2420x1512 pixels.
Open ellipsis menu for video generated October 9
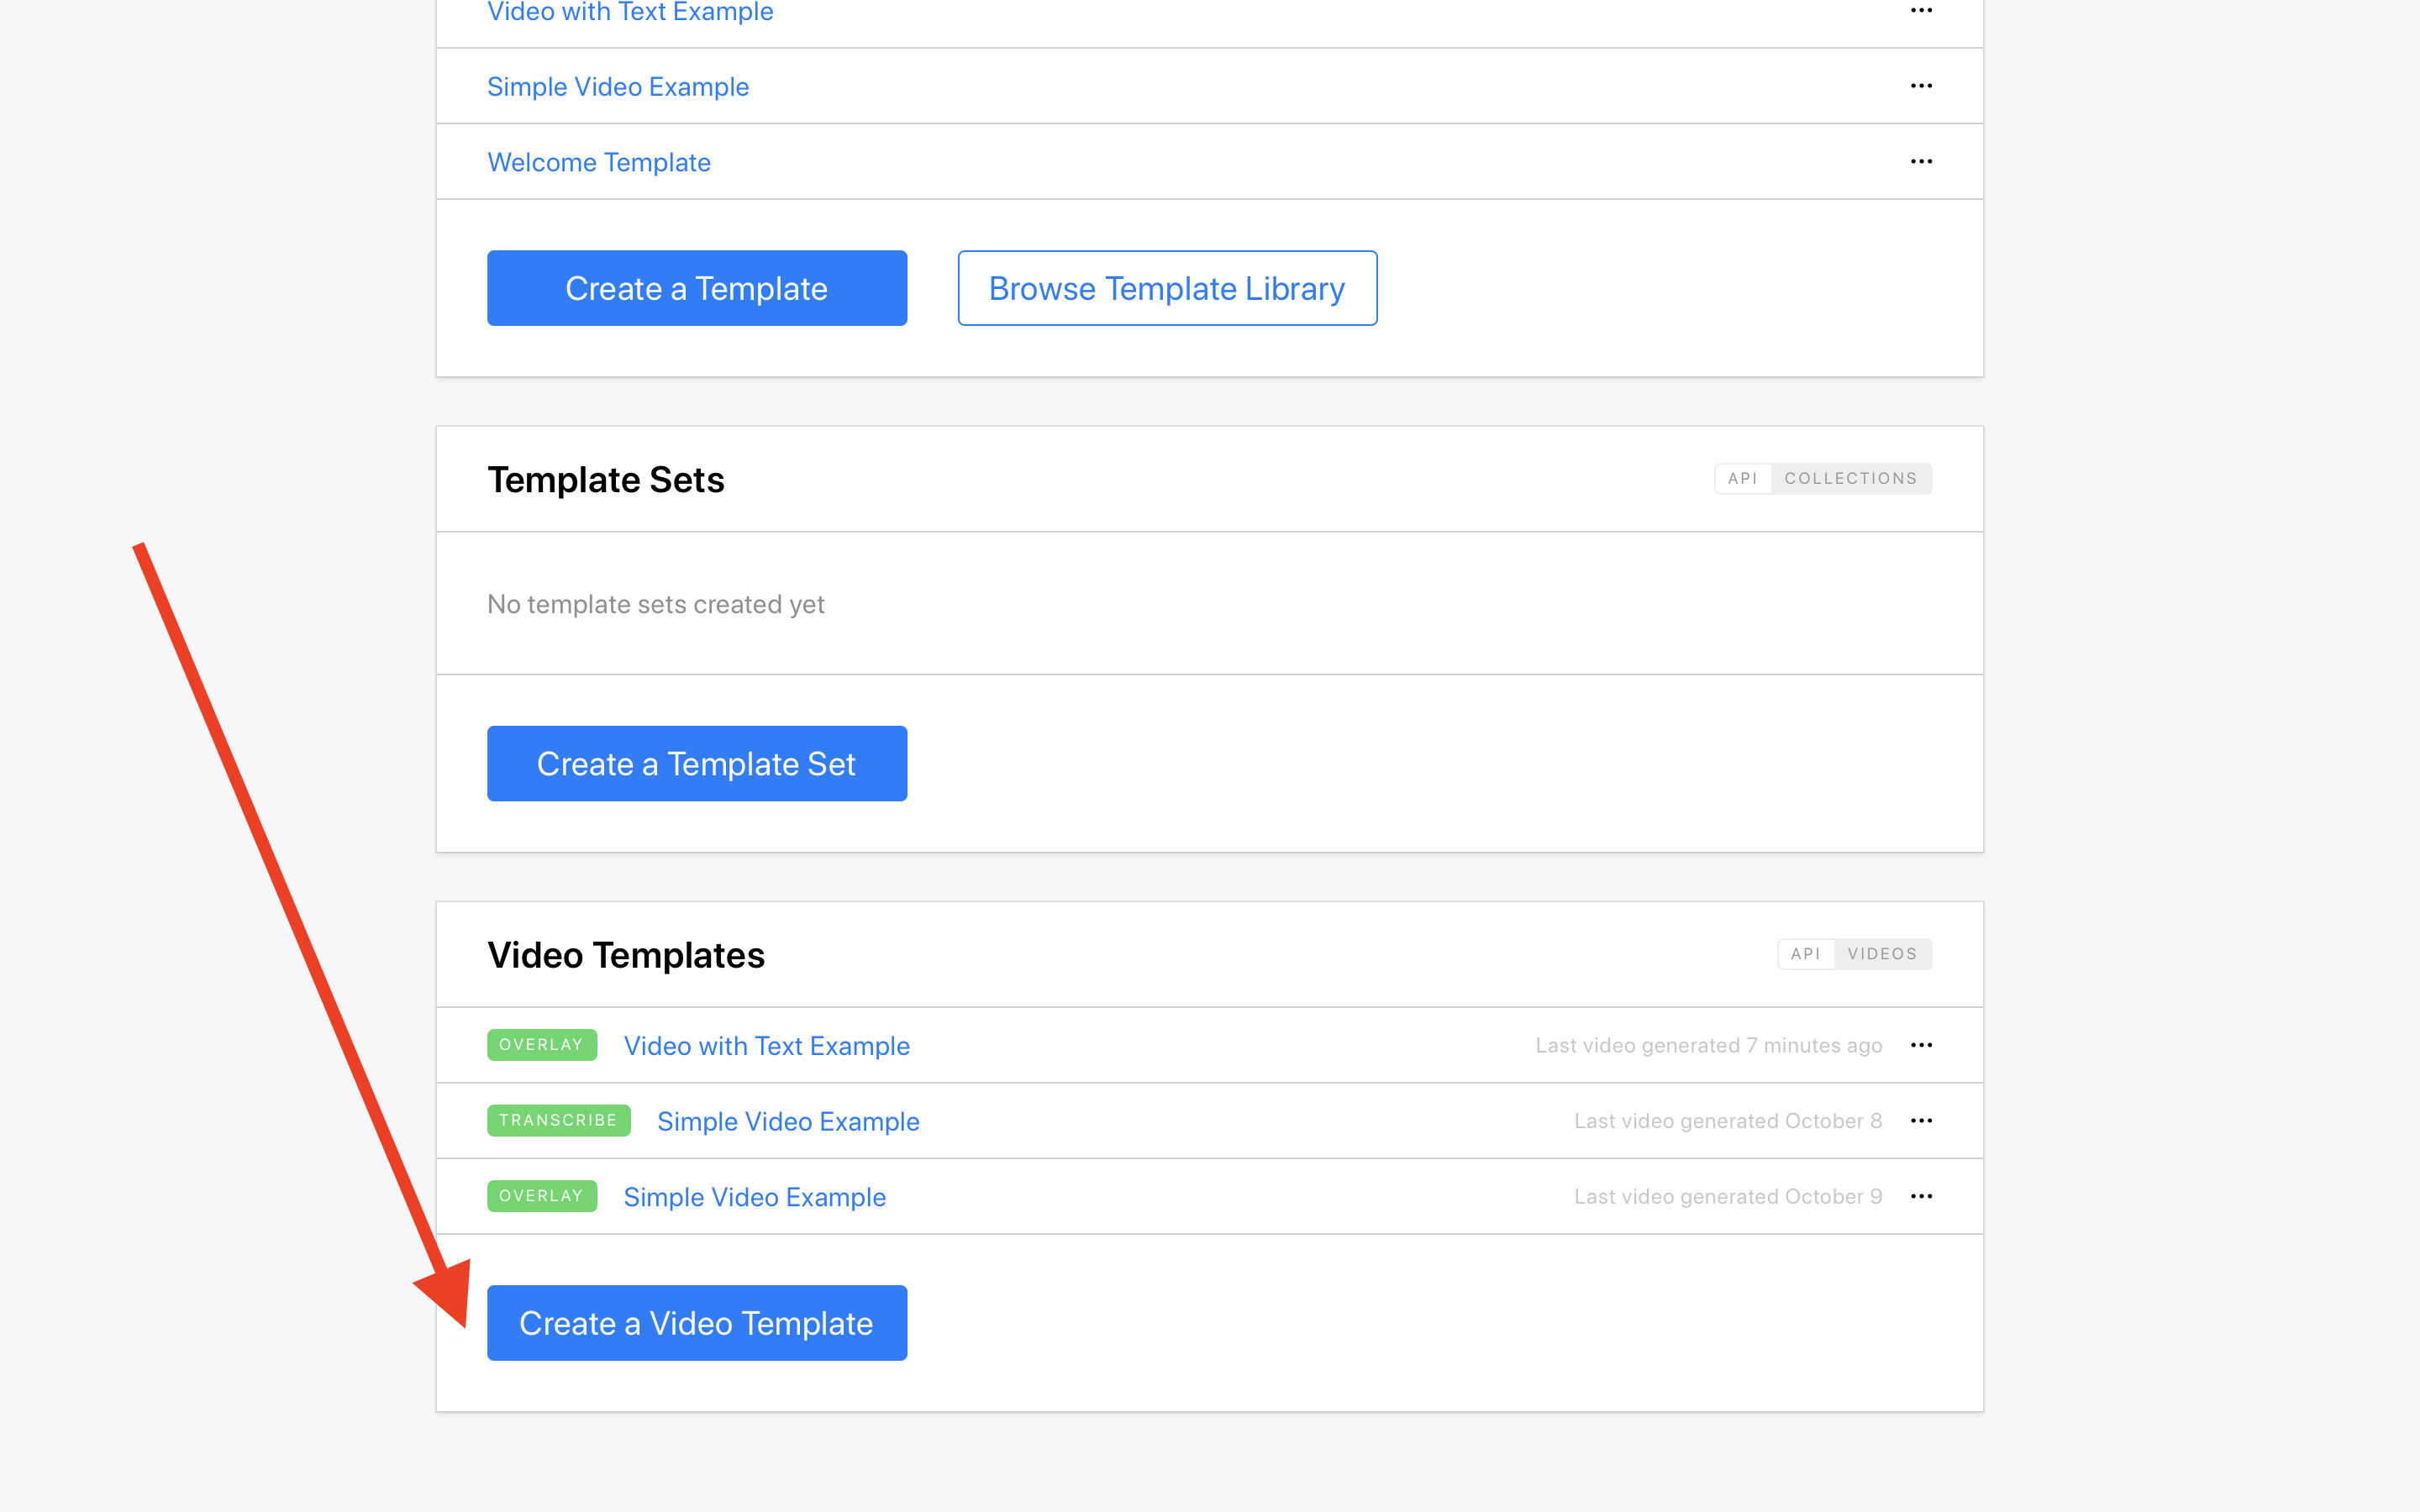[x=1921, y=1196]
